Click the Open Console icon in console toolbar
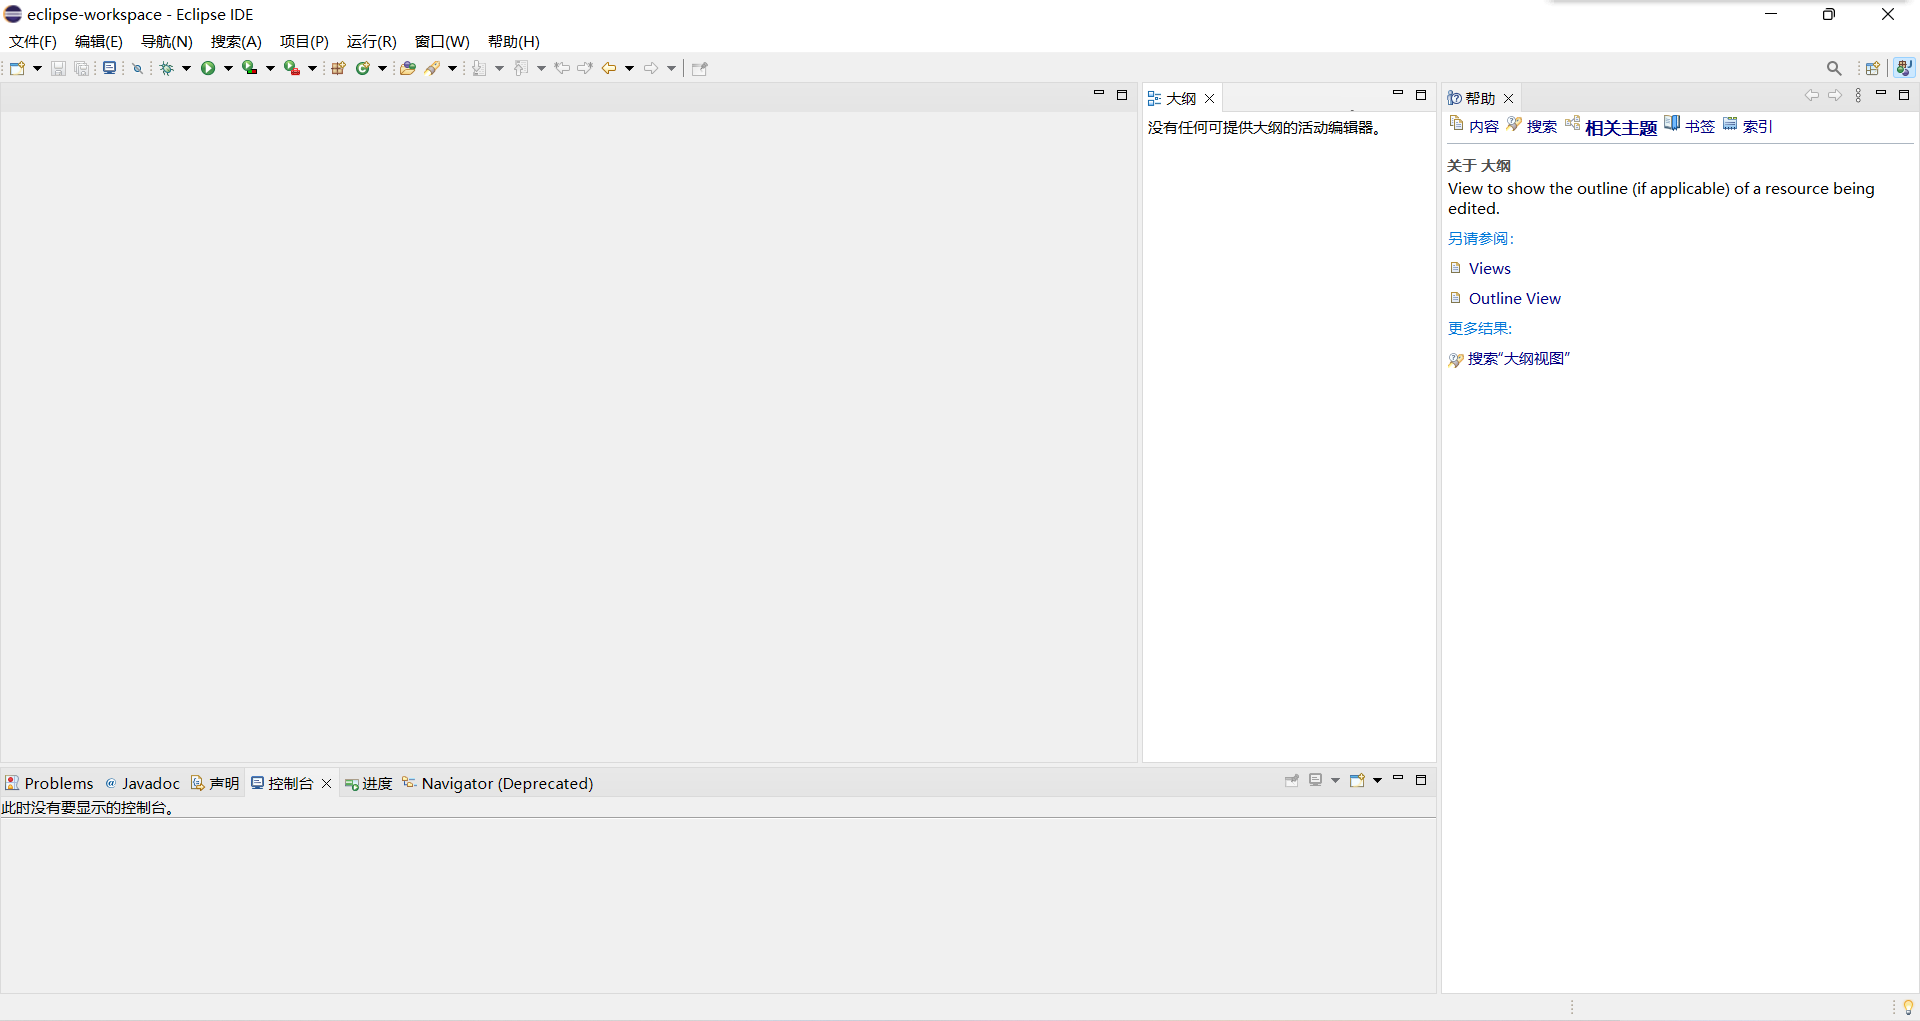The width and height of the screenshot is (1920, 1021). click(x=1358, y=780)
